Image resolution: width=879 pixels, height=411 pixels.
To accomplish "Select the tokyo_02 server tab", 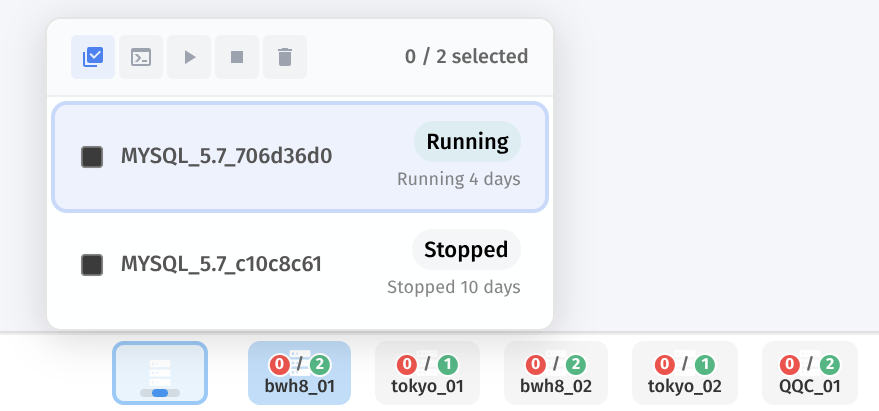I will [x=684, y=373].
